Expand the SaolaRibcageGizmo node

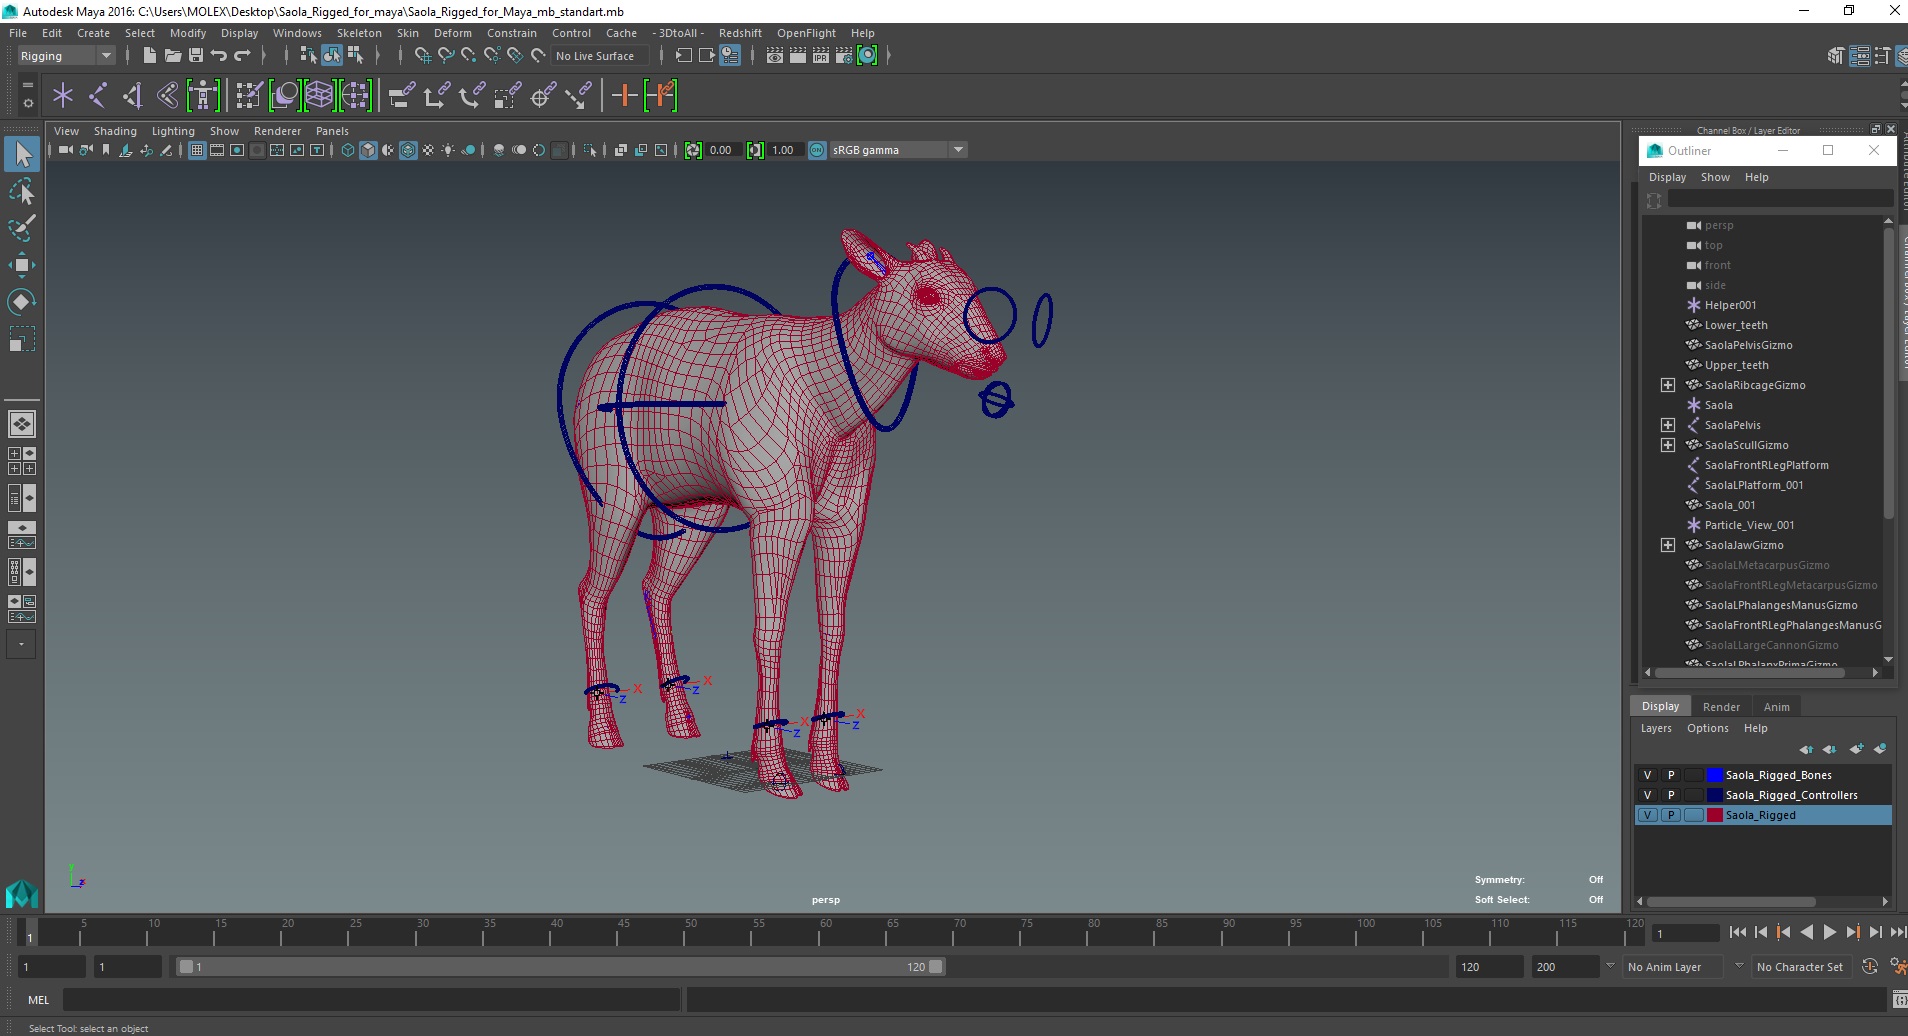[1667, 385]
